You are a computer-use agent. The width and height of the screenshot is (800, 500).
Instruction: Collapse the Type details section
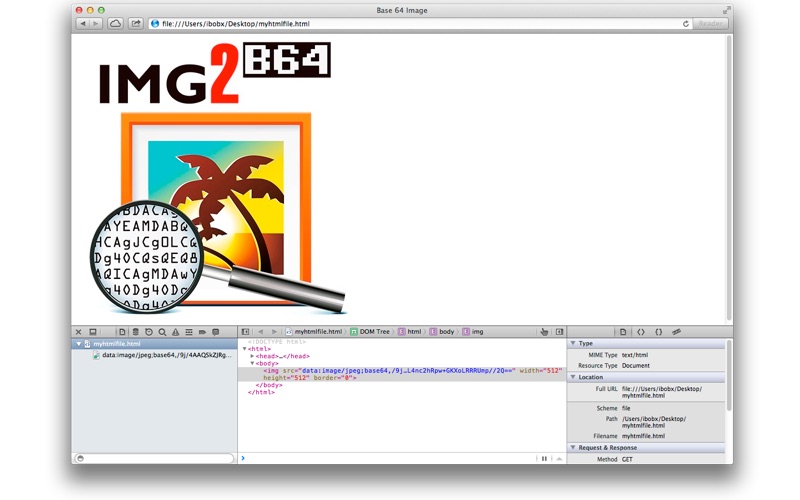pos(573,343)
